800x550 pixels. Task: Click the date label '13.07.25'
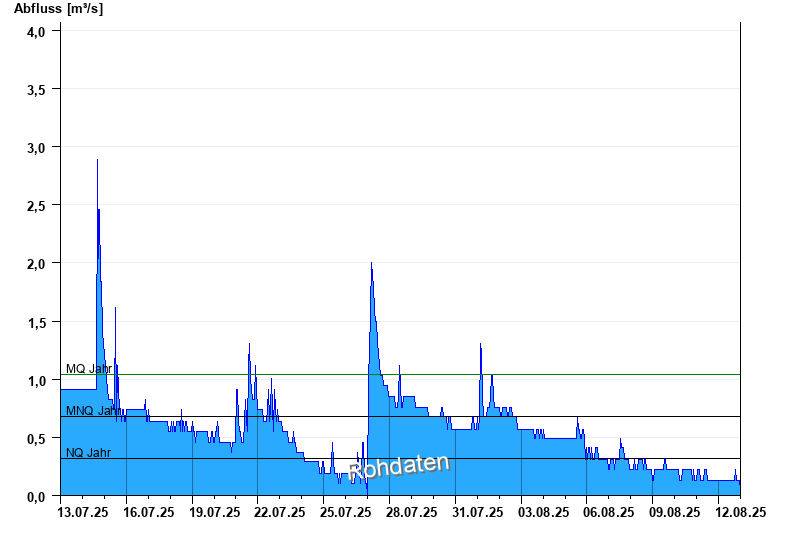83,512
